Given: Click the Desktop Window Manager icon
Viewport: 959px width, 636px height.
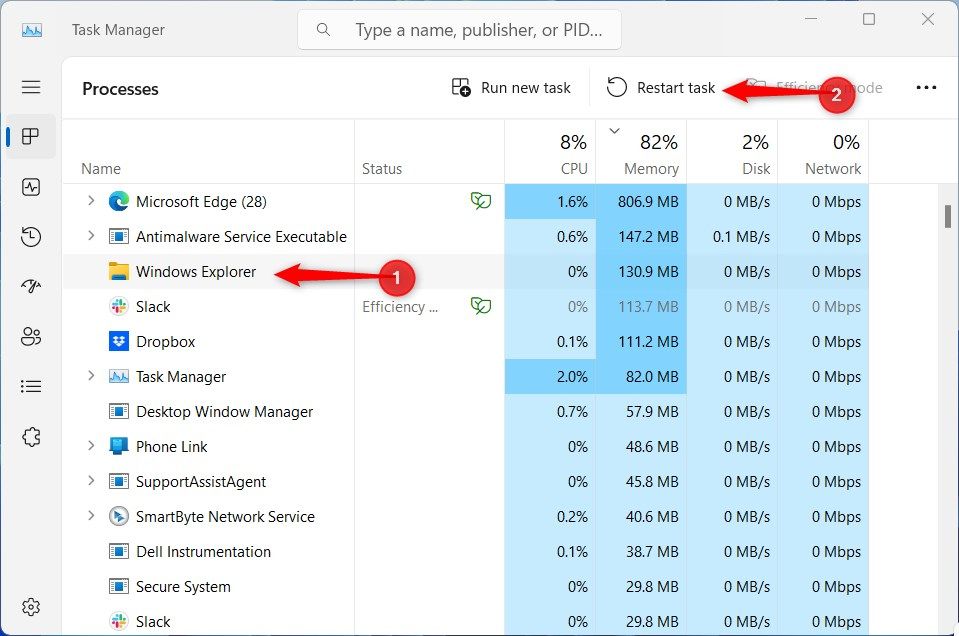Looking at the screenshot, I should pos(119,412).
